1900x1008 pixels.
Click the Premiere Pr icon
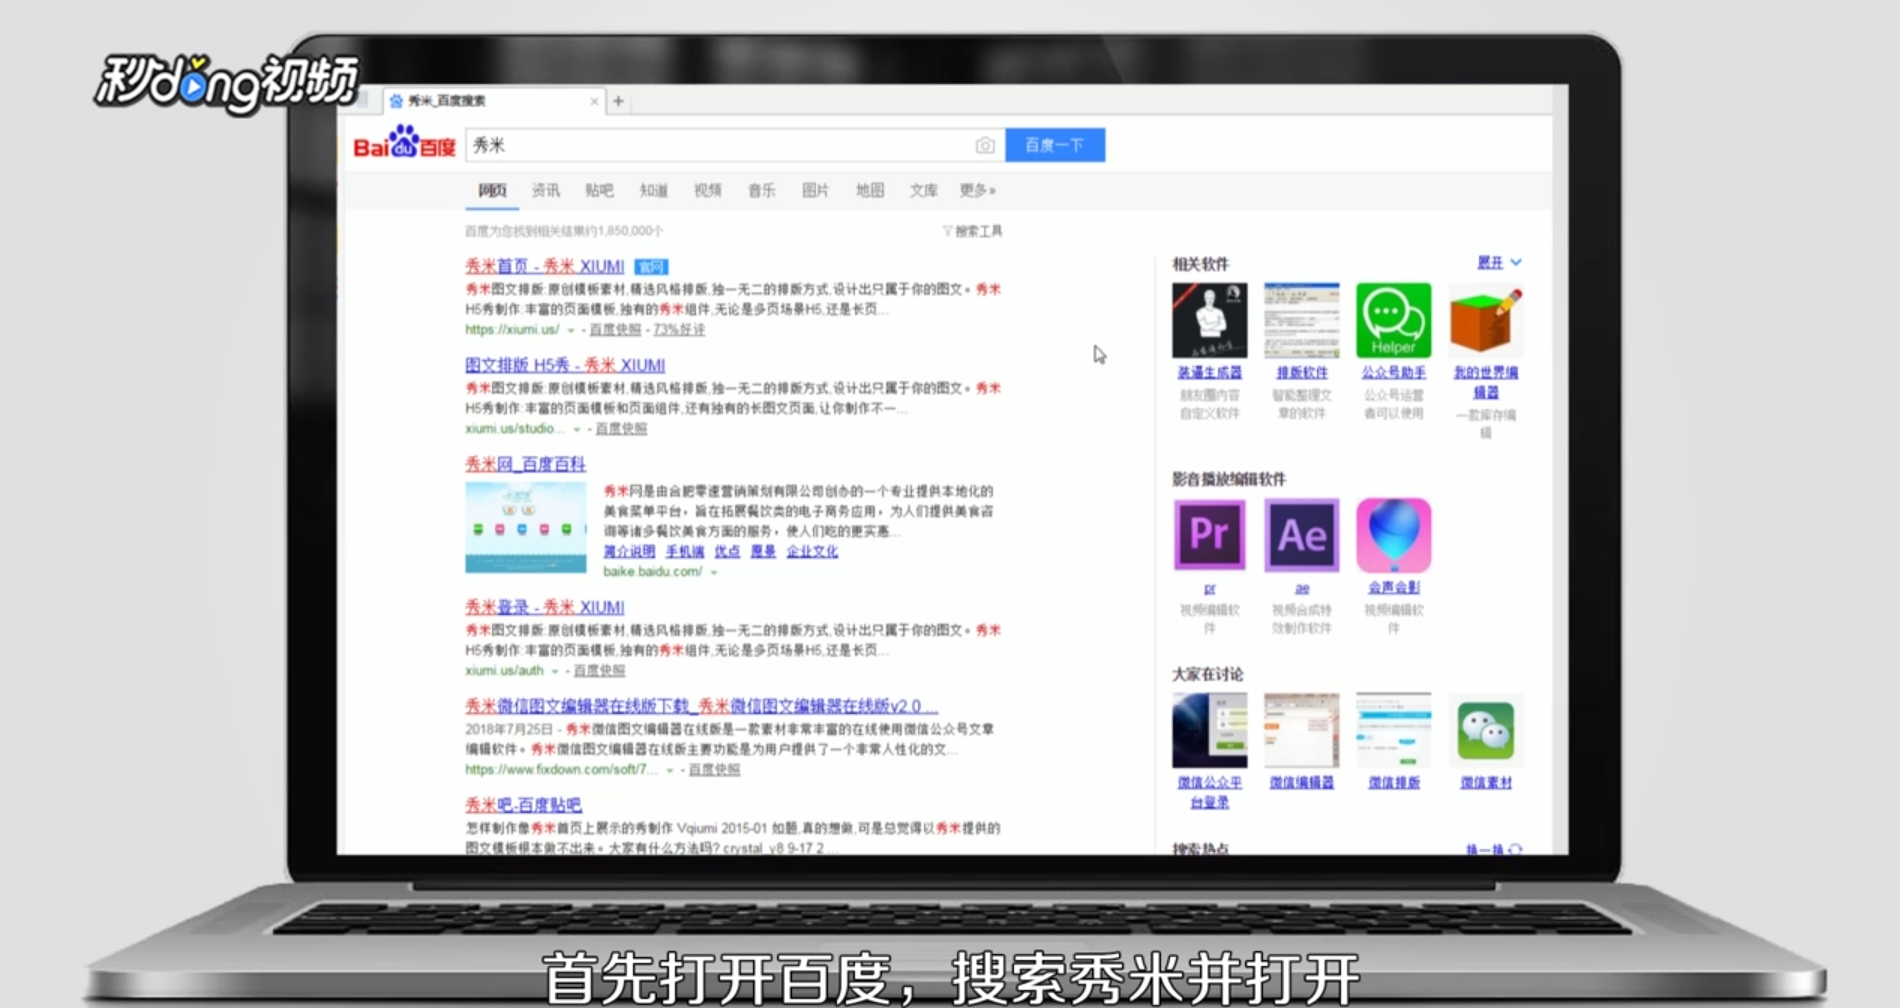point(1209,536)
